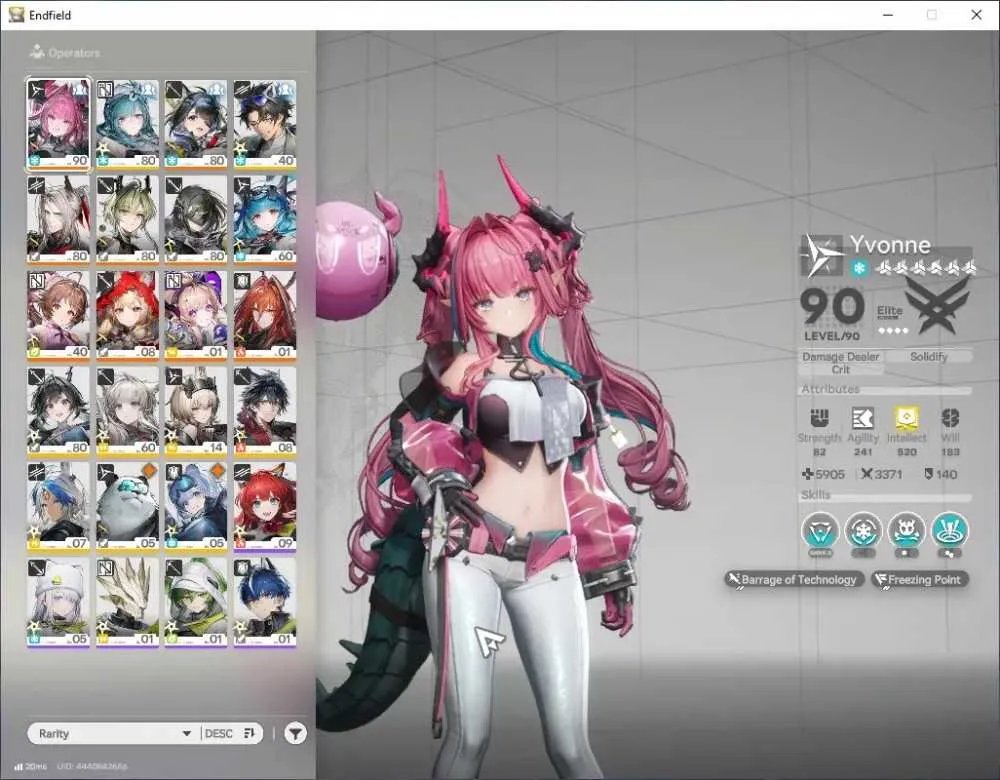View the fourth teal skill icon
The height and width of the screenshot is (780, 1000).
click(x=950, y=531)
